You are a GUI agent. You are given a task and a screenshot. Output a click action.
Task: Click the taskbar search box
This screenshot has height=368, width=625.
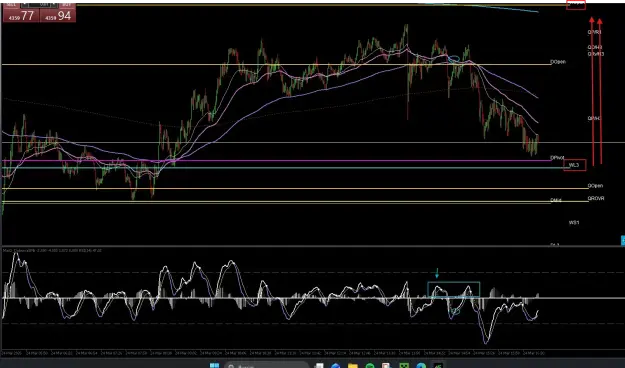coord(266,365)
